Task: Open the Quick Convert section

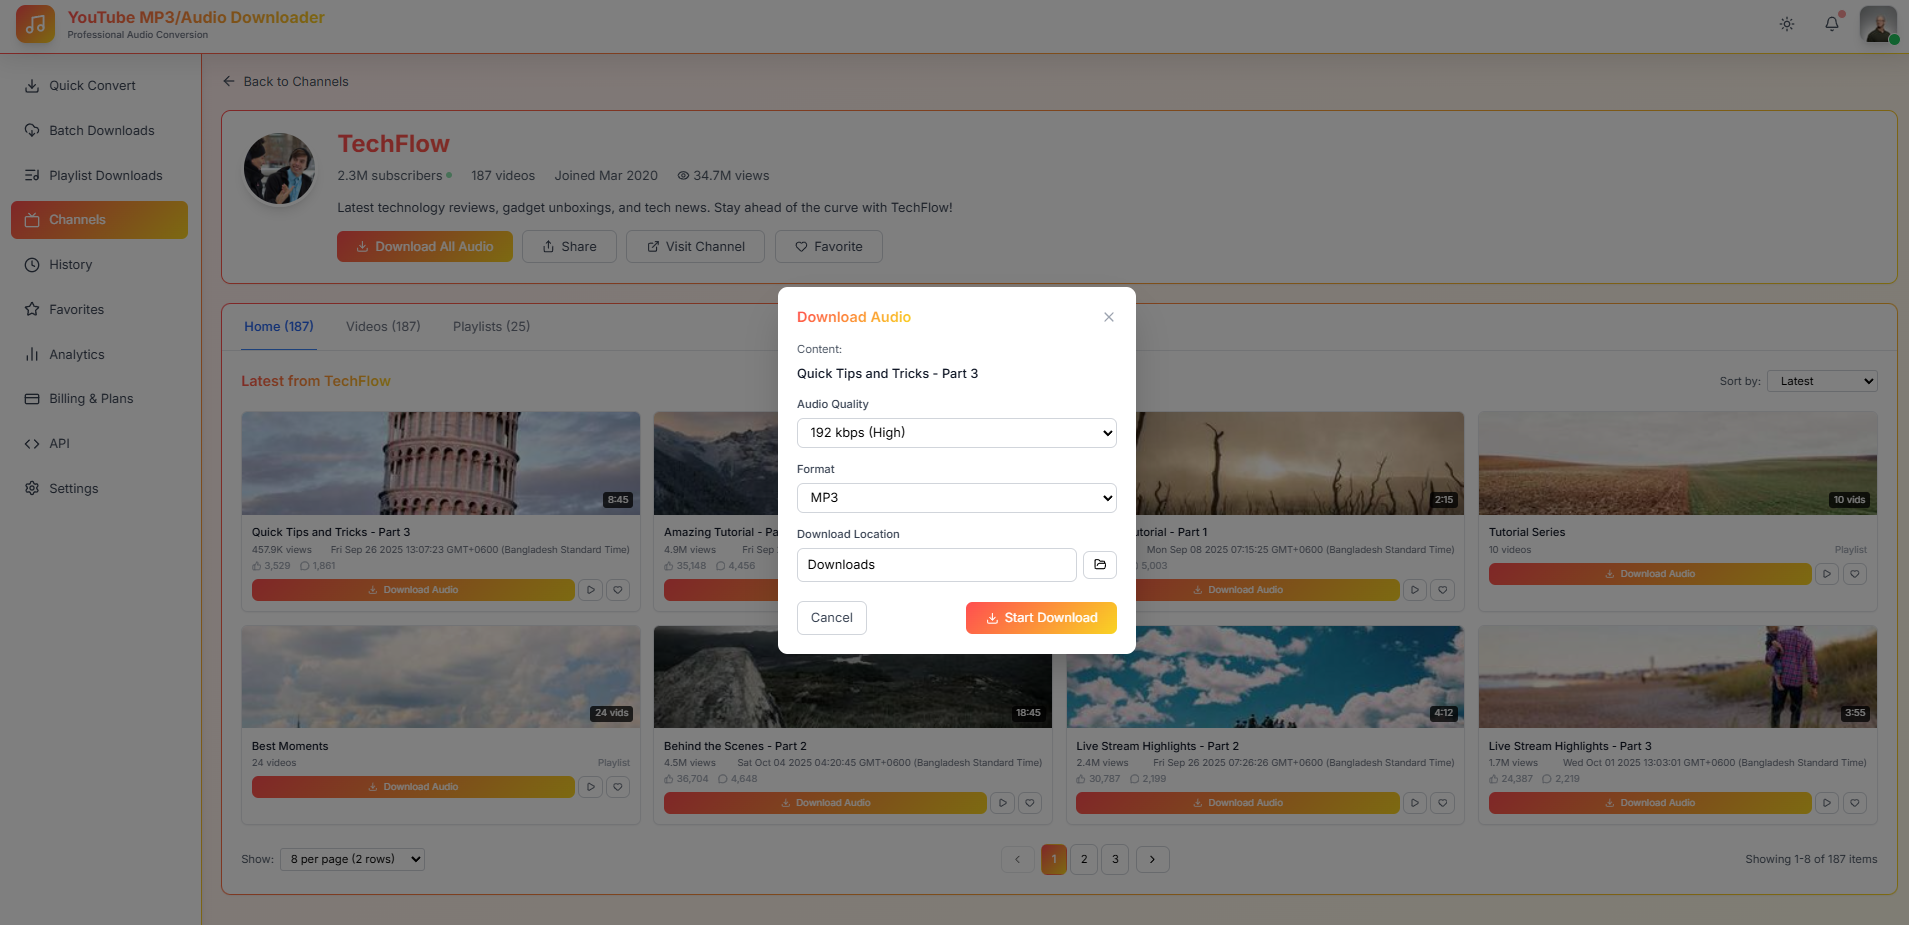Action: click(x=92, y=85)
